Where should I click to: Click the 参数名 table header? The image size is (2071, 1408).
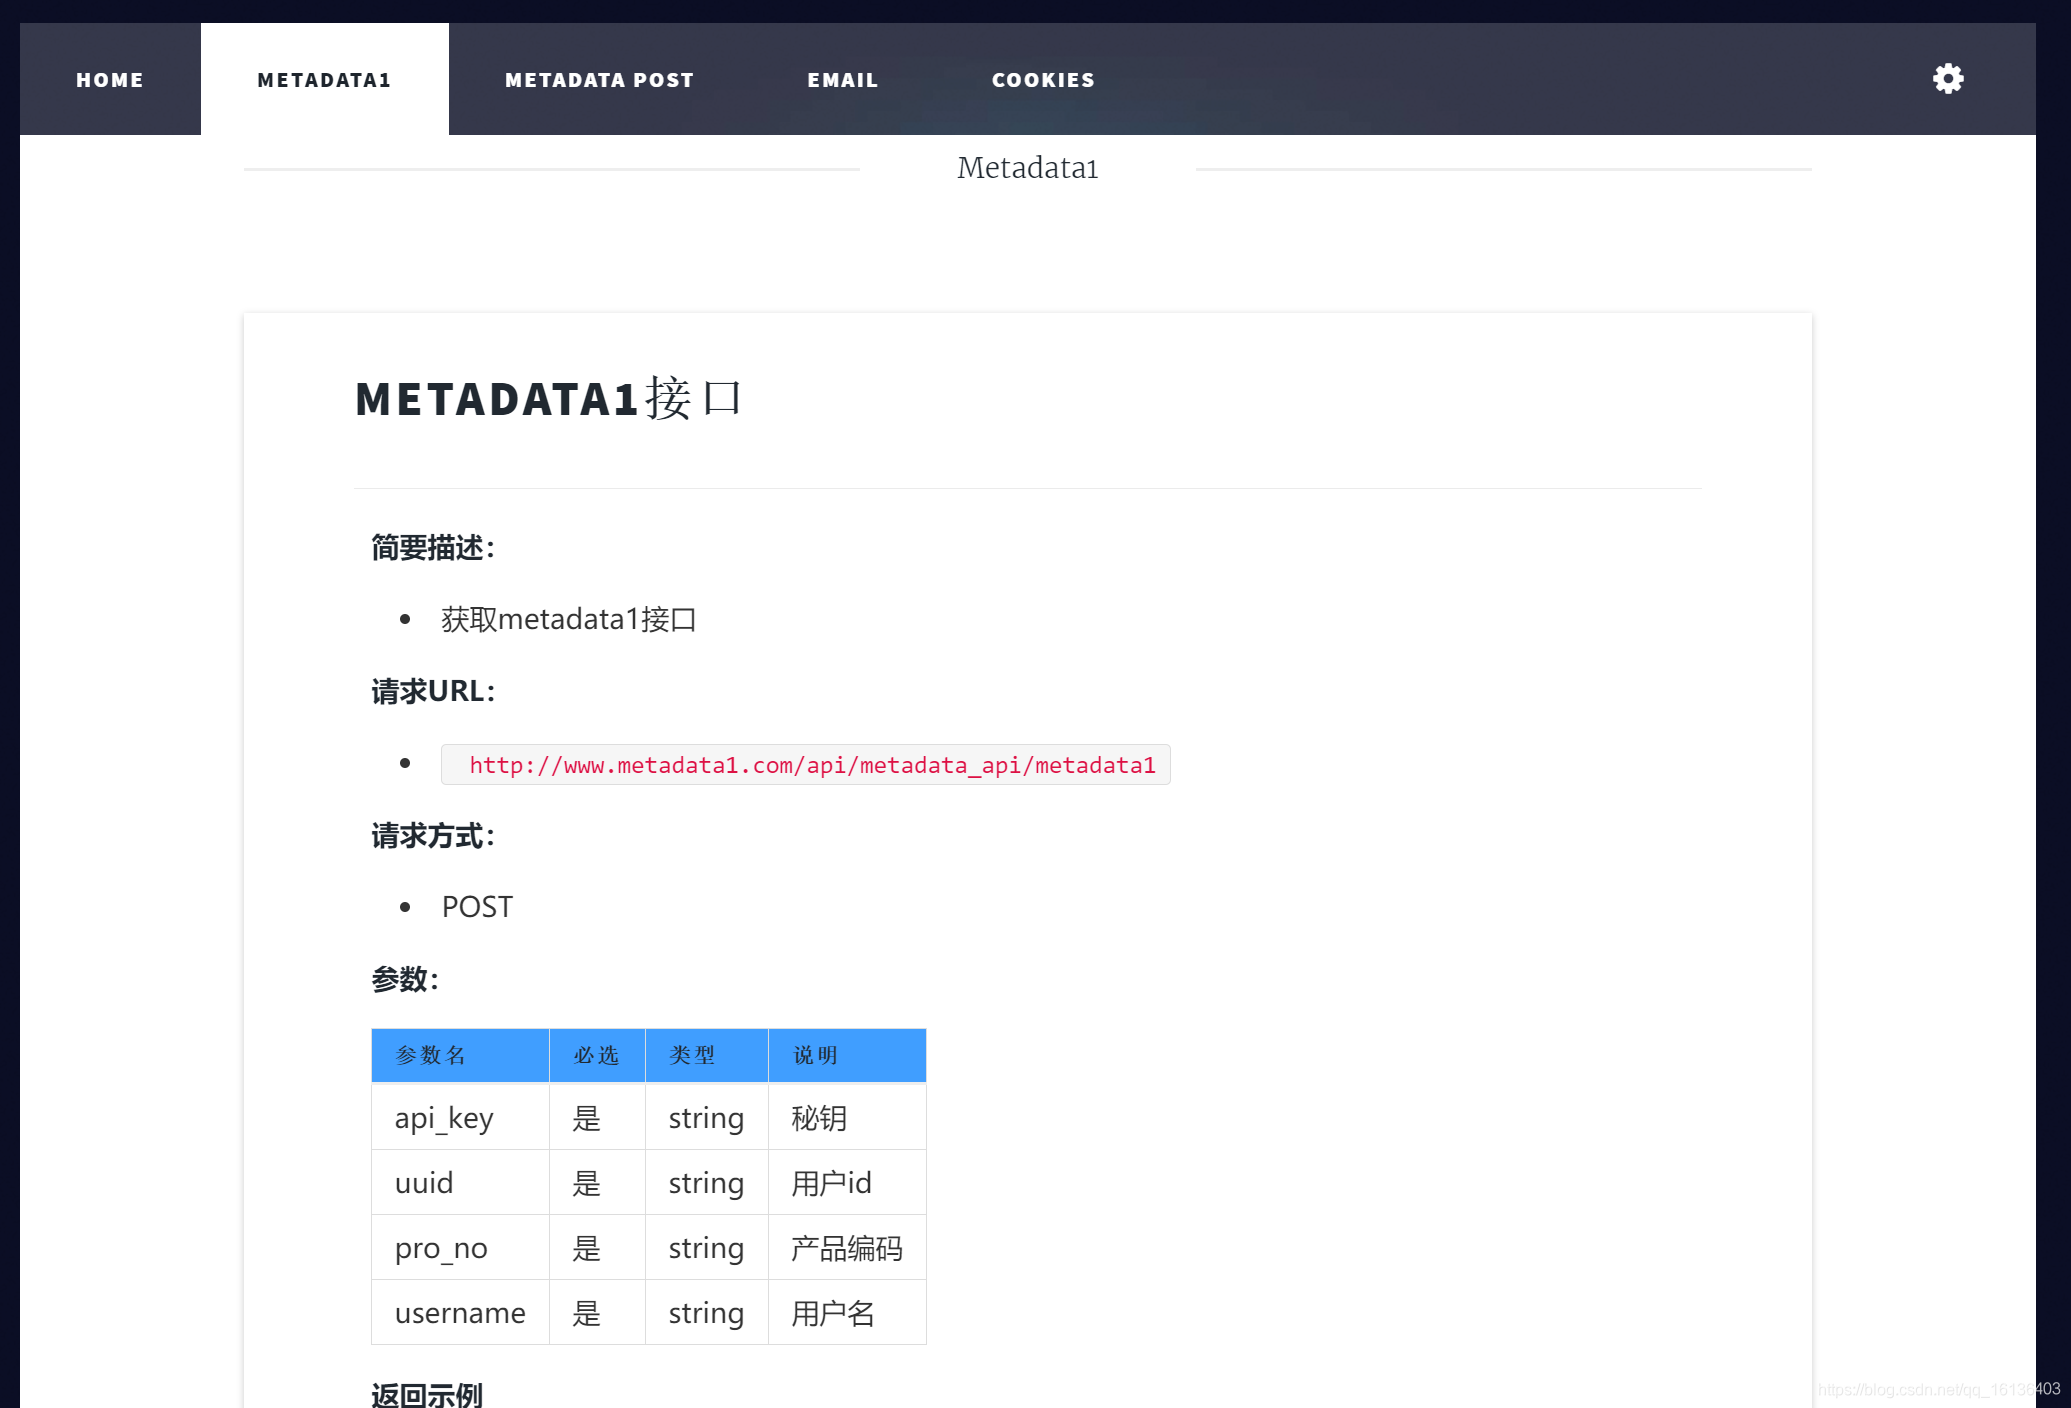(460, 1055)
